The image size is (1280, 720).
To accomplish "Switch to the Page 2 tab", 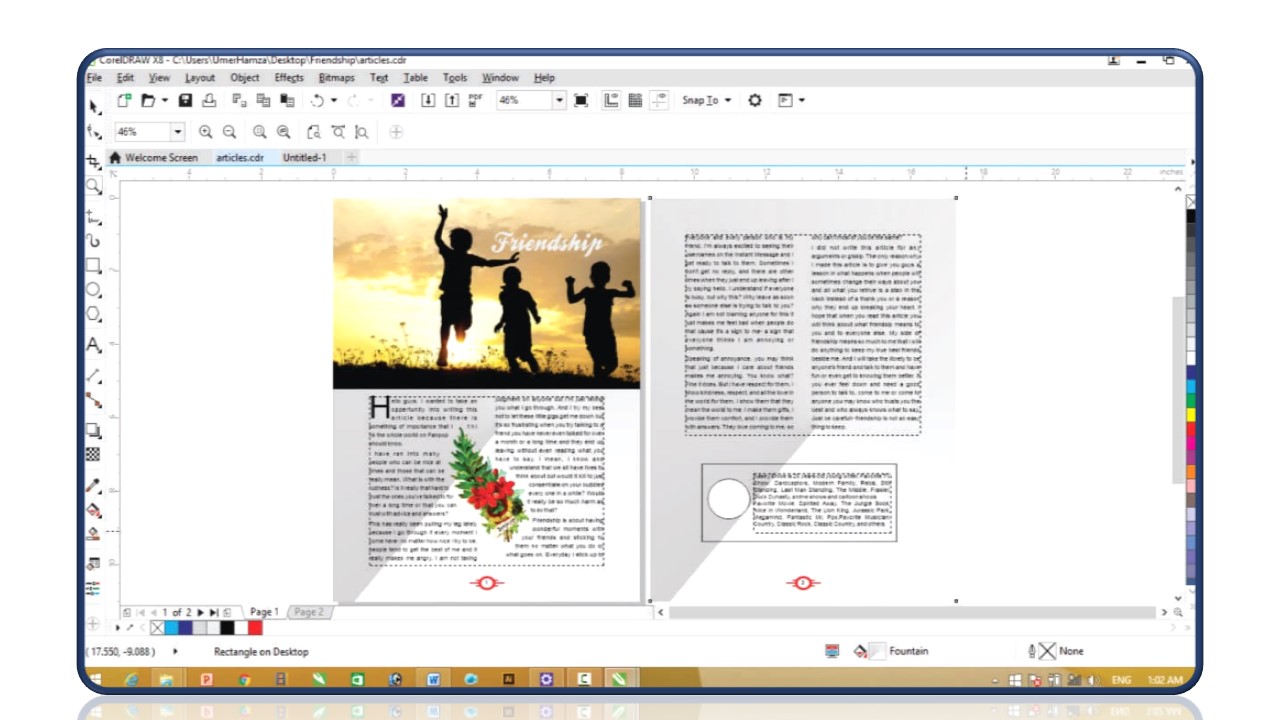I will click(308, 611).
